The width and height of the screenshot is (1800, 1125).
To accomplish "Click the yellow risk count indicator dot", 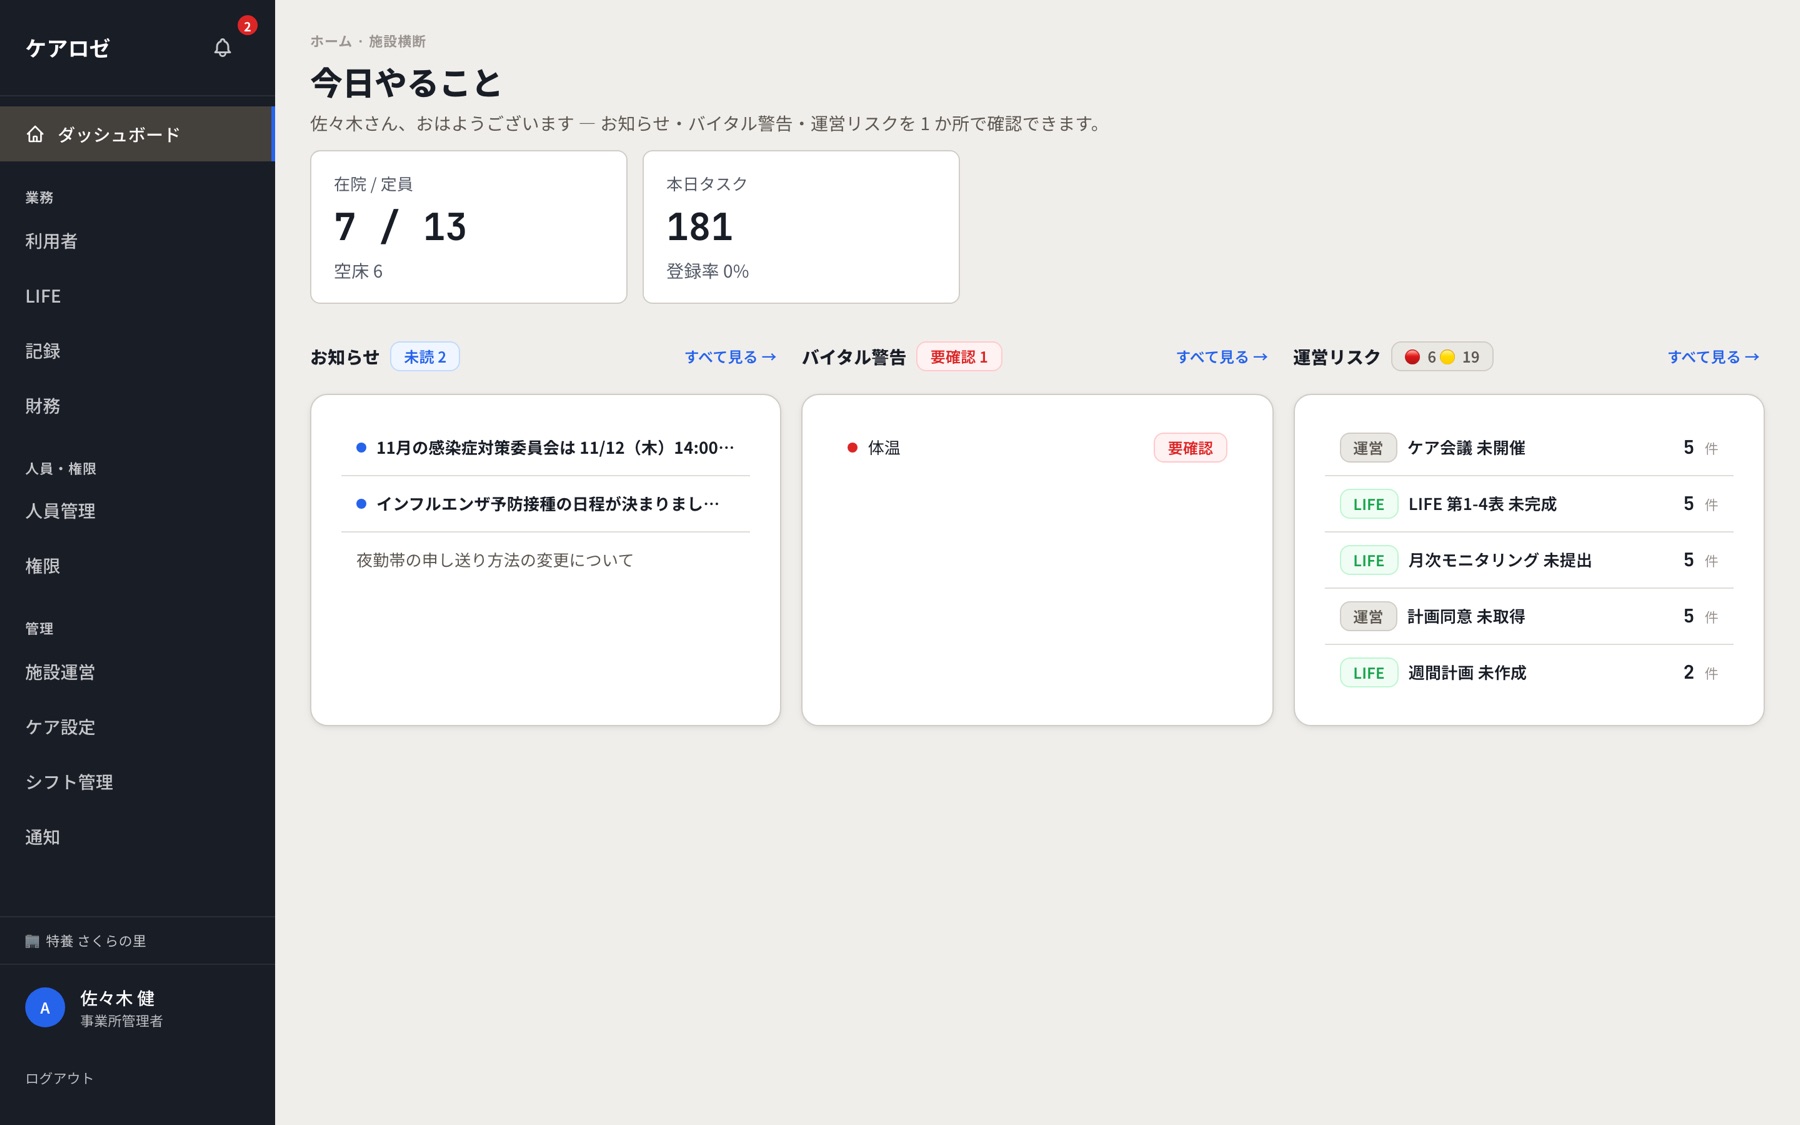I will pyautogui.click(x=1447, y=357).
